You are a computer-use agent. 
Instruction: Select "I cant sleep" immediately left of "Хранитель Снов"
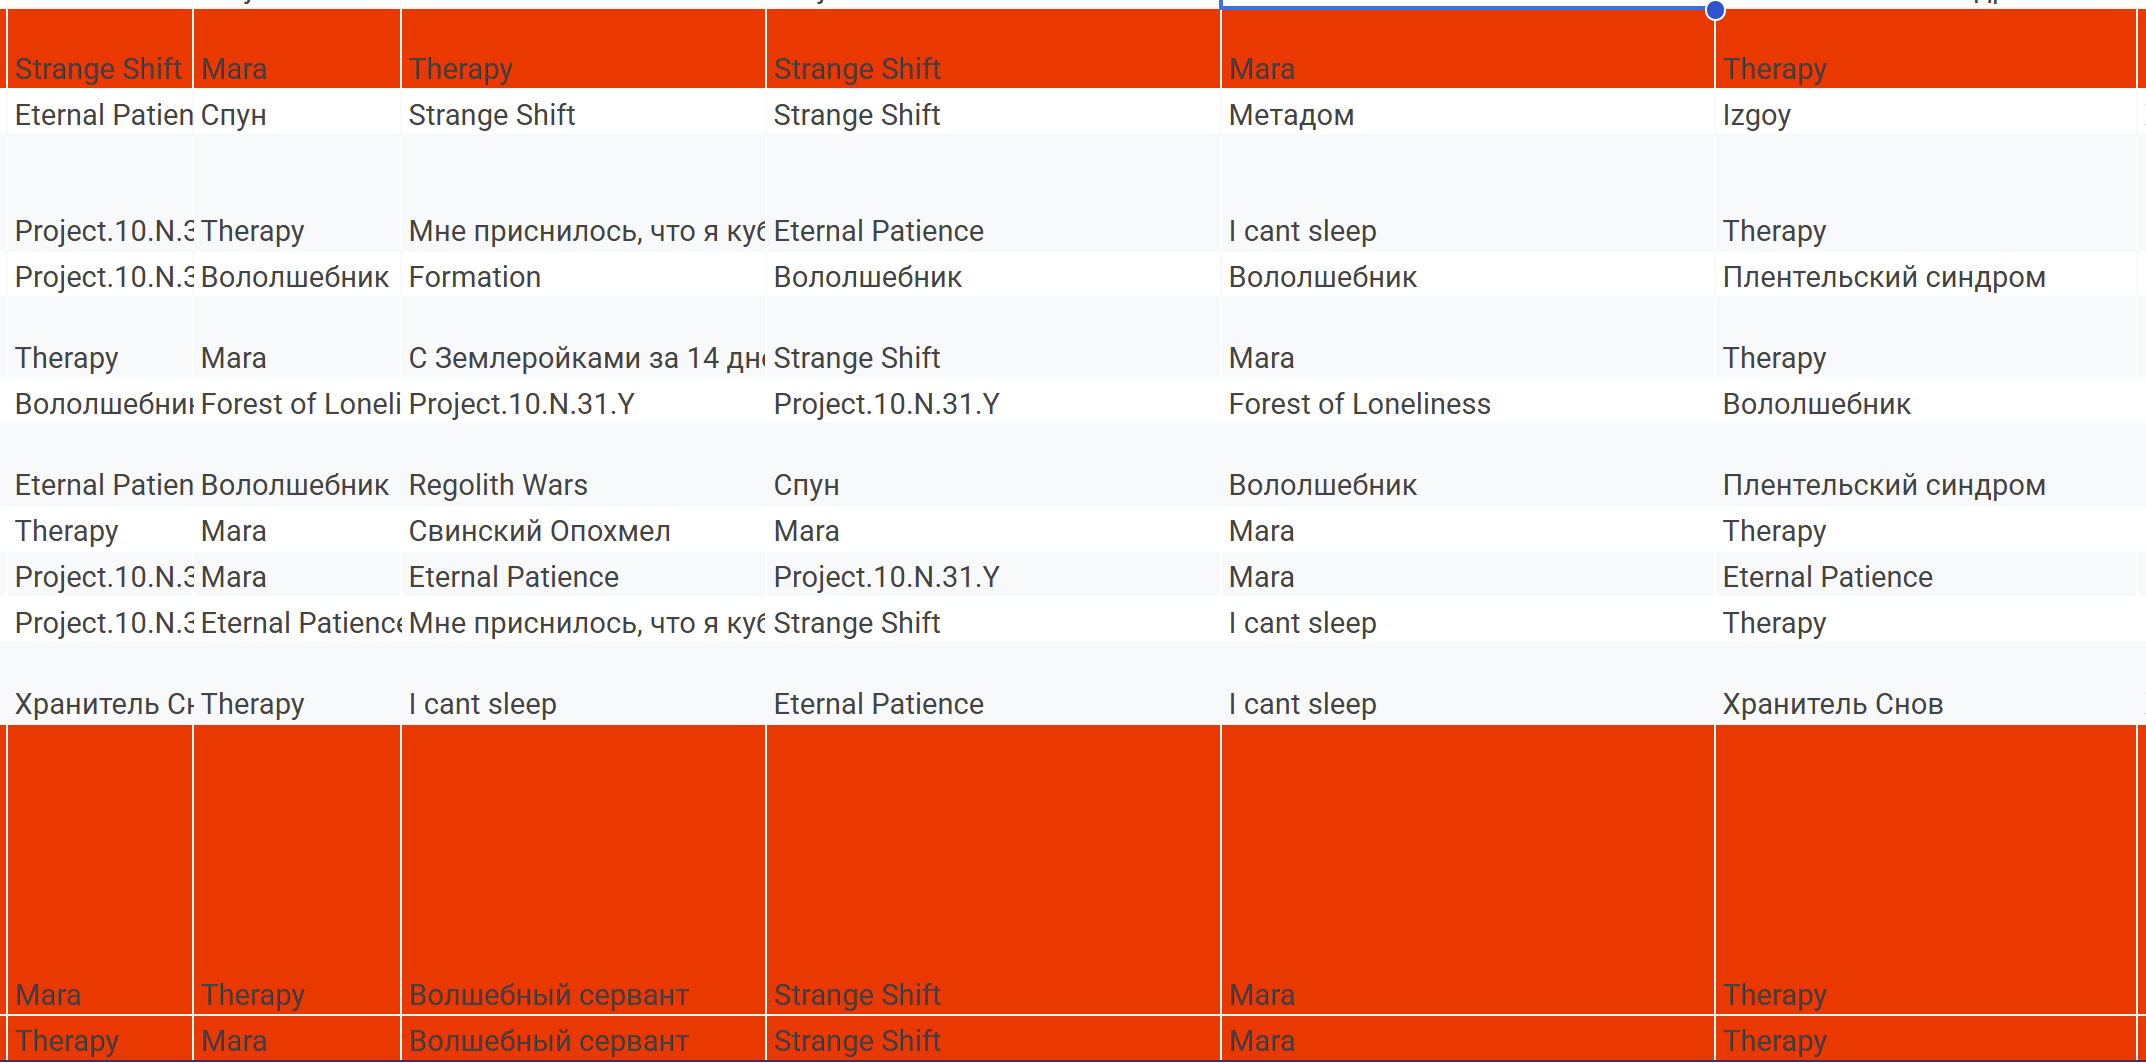(1302, 704)
